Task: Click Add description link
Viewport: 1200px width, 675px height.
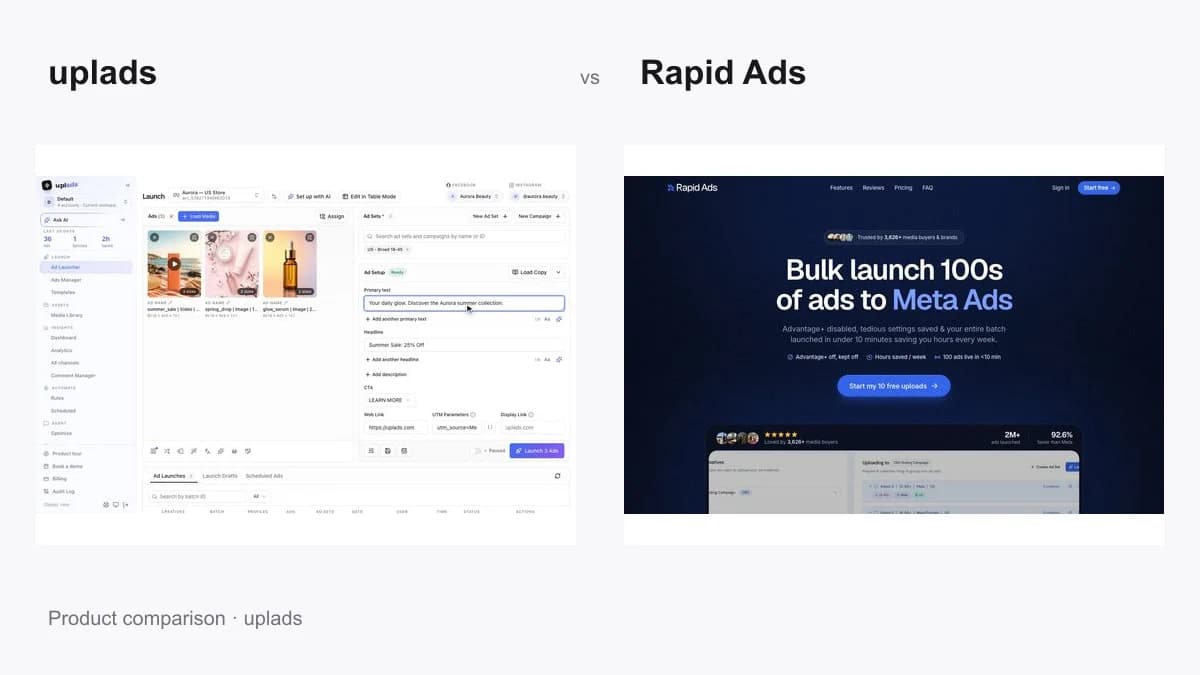Action: pos(388,374)
